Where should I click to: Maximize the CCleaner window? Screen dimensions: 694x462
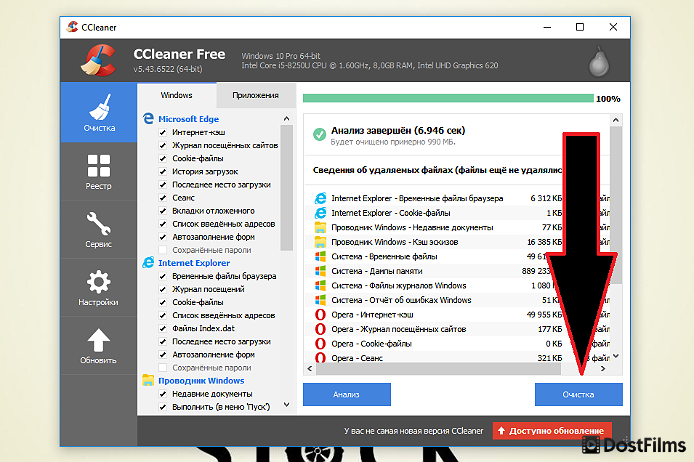[580, 27]
